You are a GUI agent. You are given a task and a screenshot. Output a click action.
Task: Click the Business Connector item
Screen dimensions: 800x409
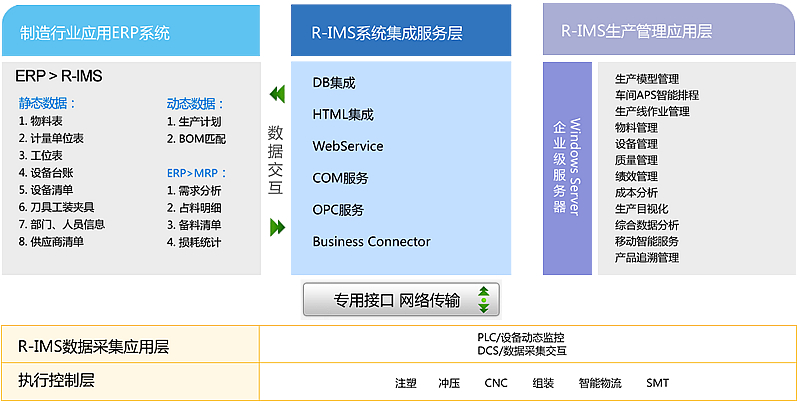pos(371,241)
